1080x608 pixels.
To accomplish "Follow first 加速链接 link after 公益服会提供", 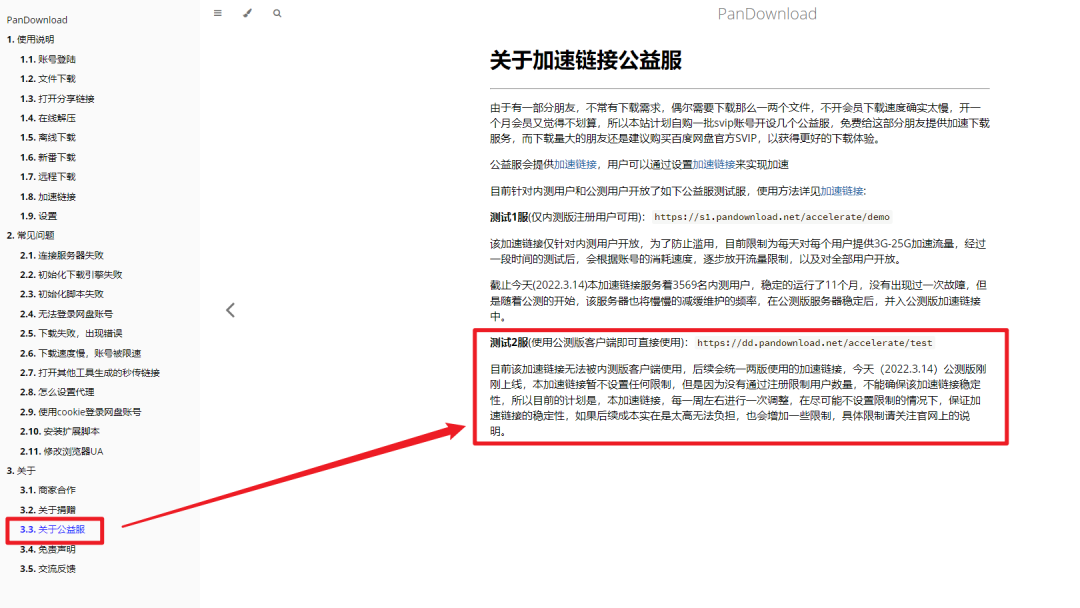I will 575,164.
